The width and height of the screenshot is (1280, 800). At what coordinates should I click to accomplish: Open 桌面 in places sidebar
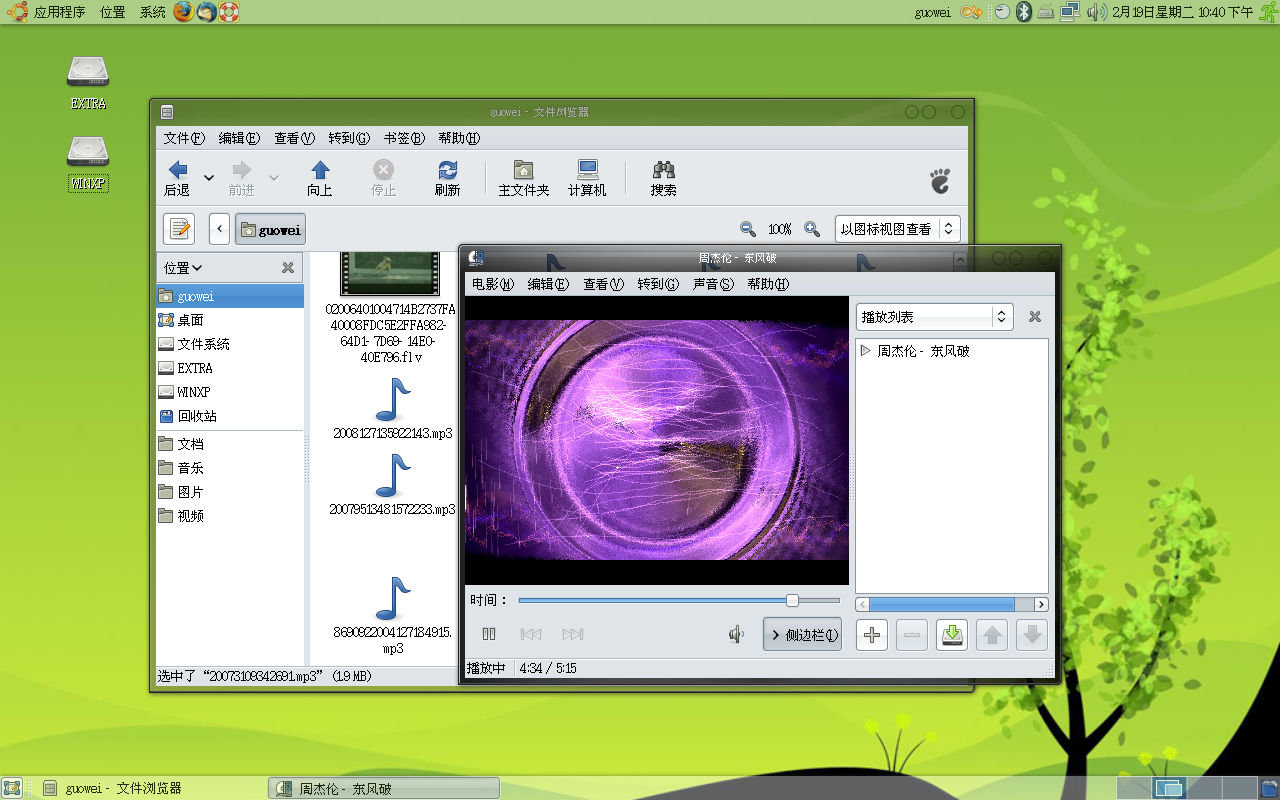click(230, 320)
